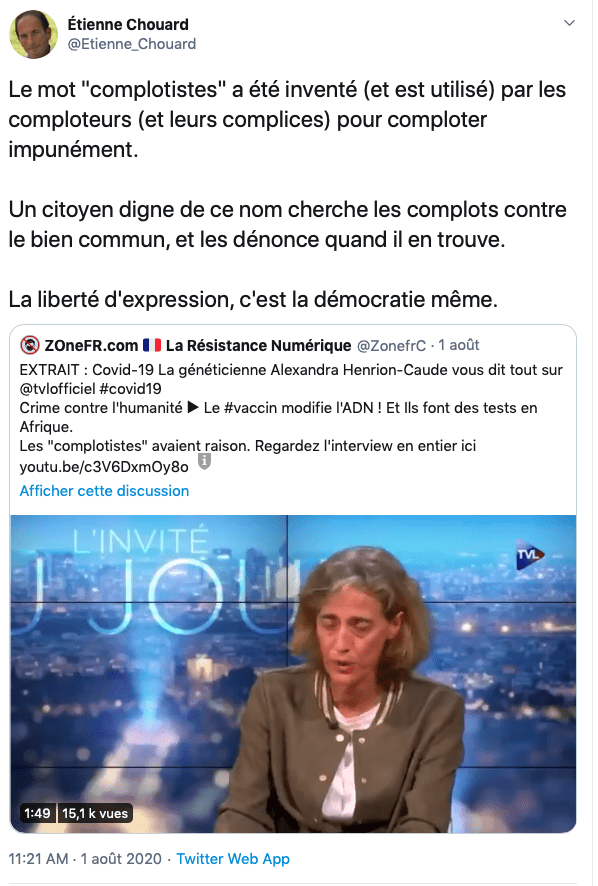Click the info icon beside the YouTube link
This screenshot has height=886, width=598.
pos(204,462)
